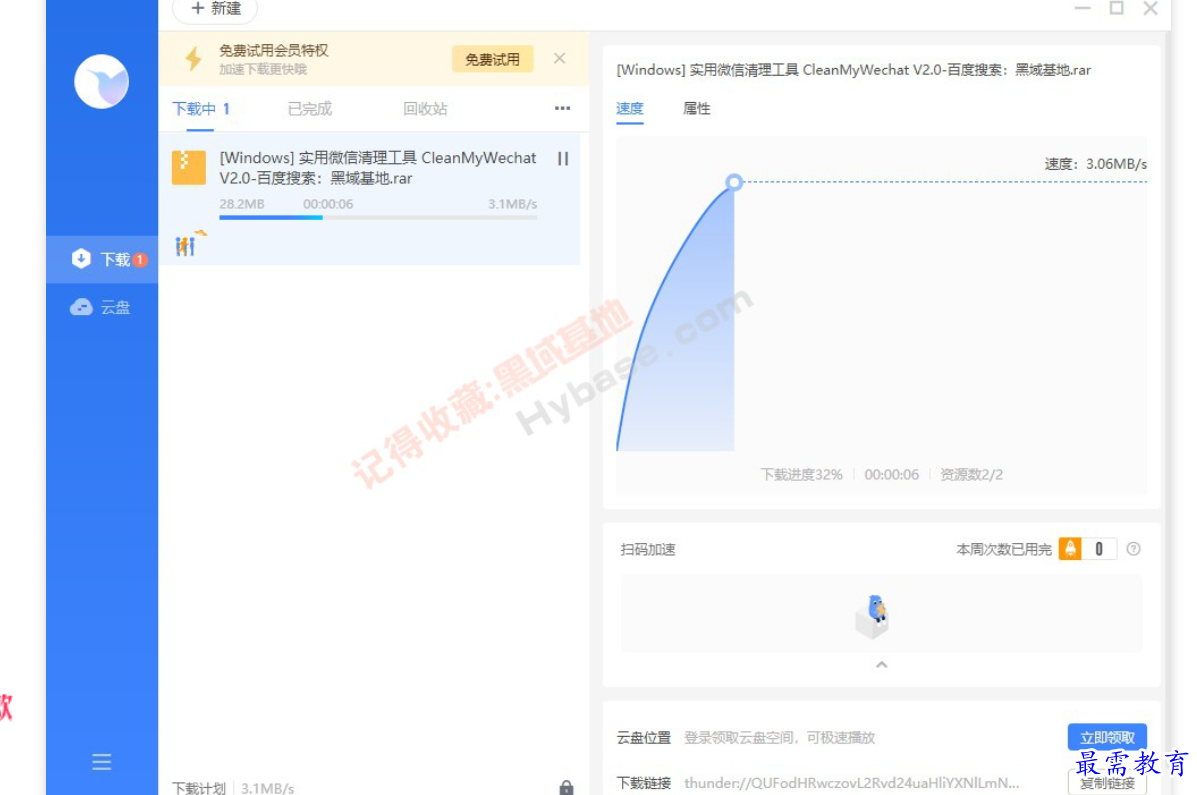Click the thunder:// download link text
This screenshot has width=1197, height=795.
pos(851,783)
